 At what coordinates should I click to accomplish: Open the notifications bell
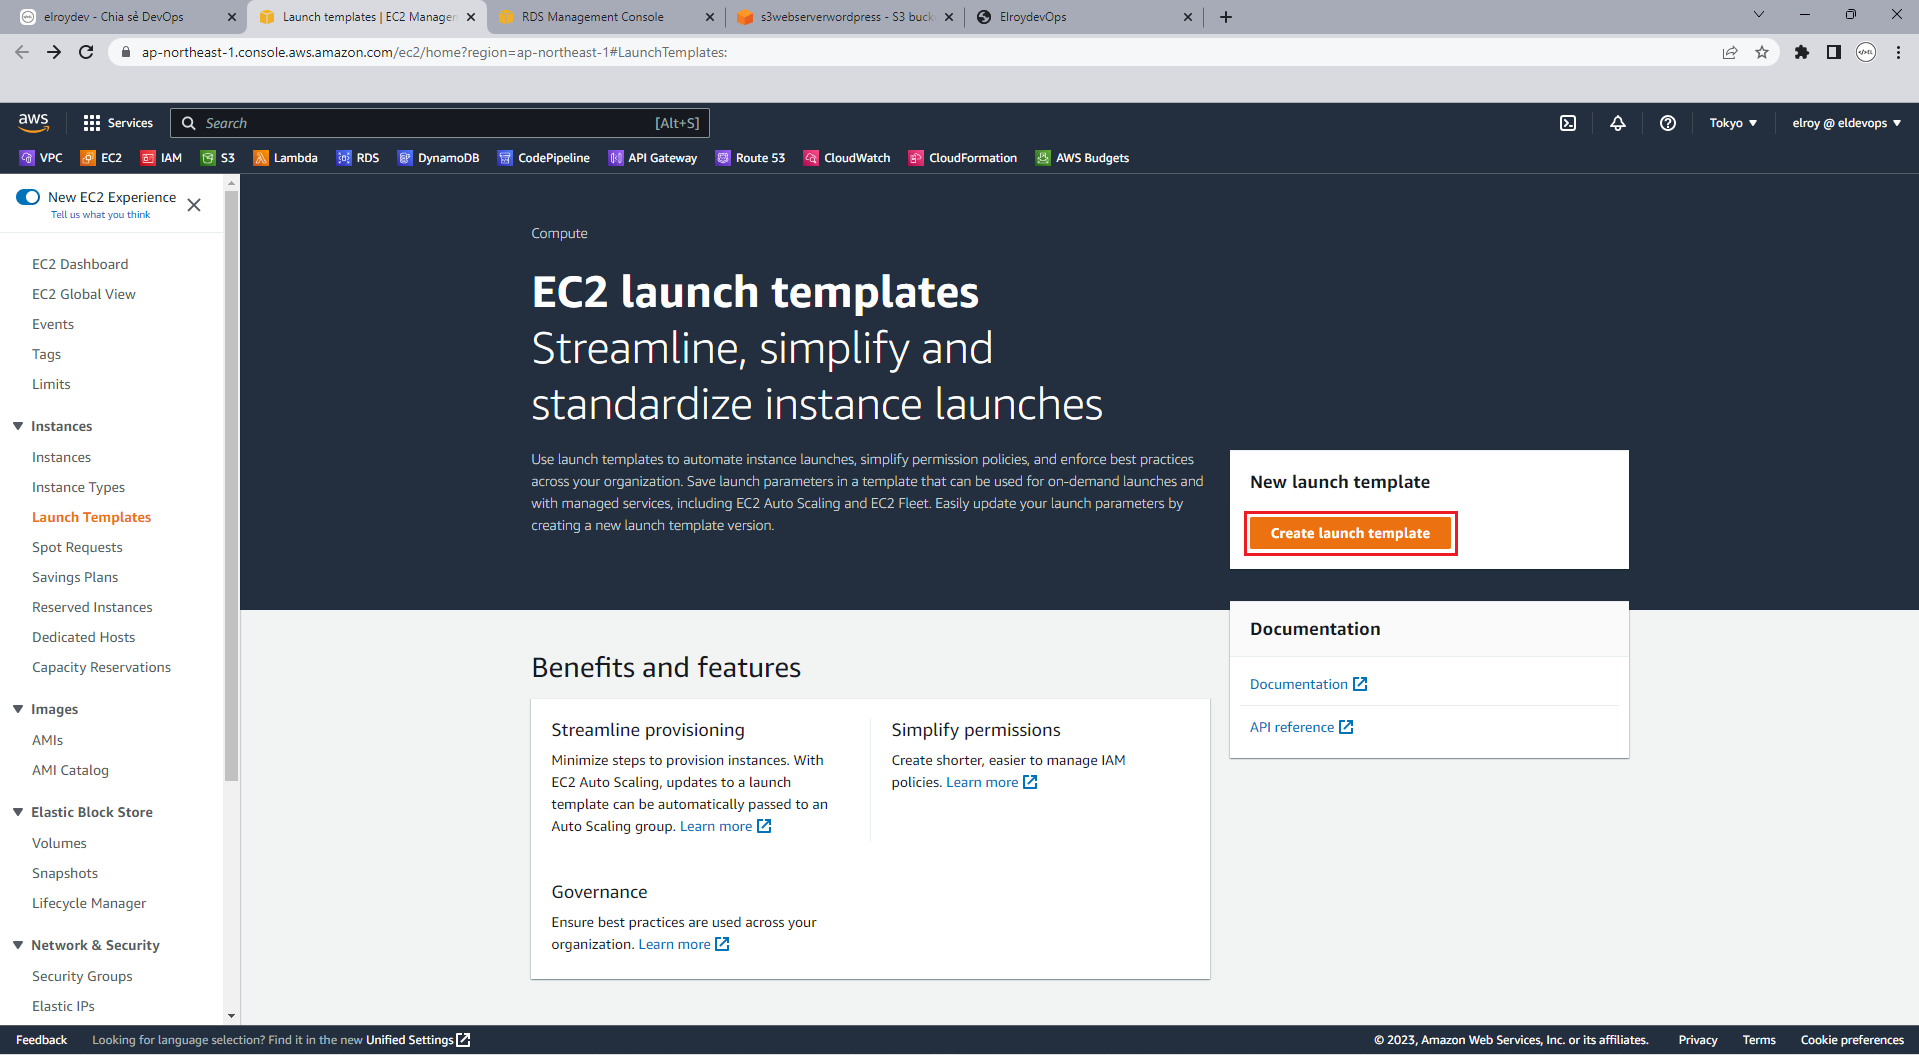[1617, 123]
